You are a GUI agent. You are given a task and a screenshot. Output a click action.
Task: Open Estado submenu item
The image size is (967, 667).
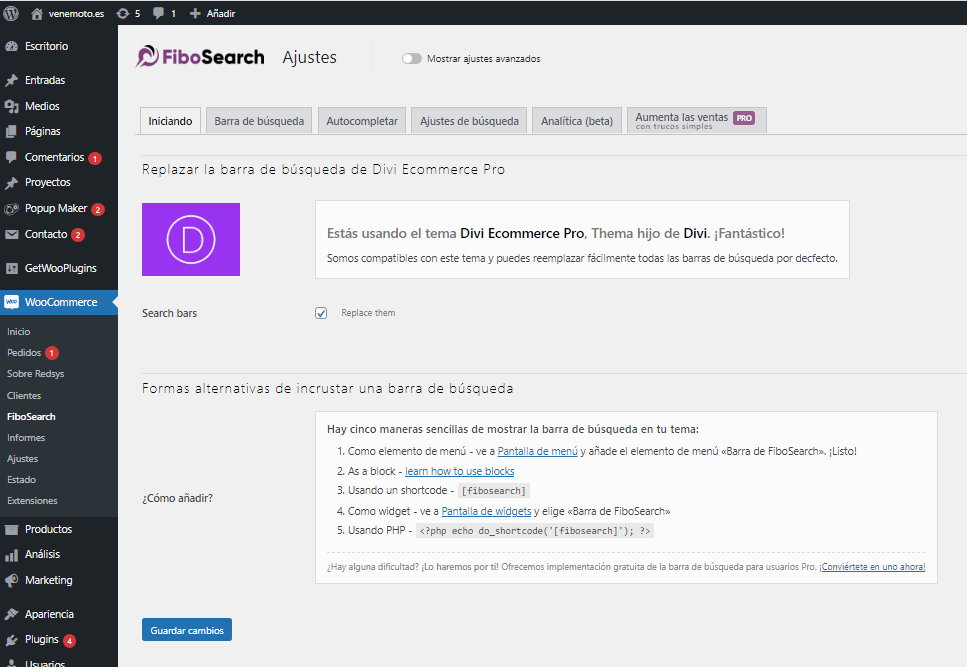[22, 480]
